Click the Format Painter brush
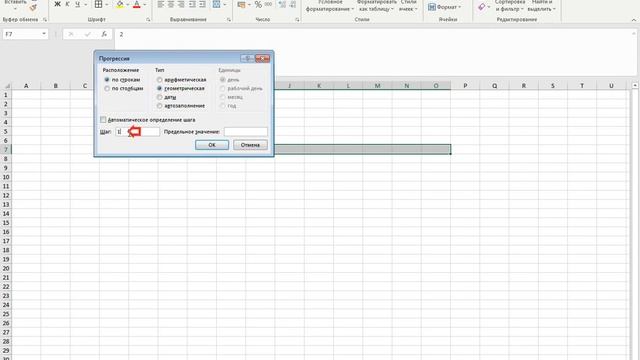The height and width of the screenshot is (360, 640). pos(33,7)
